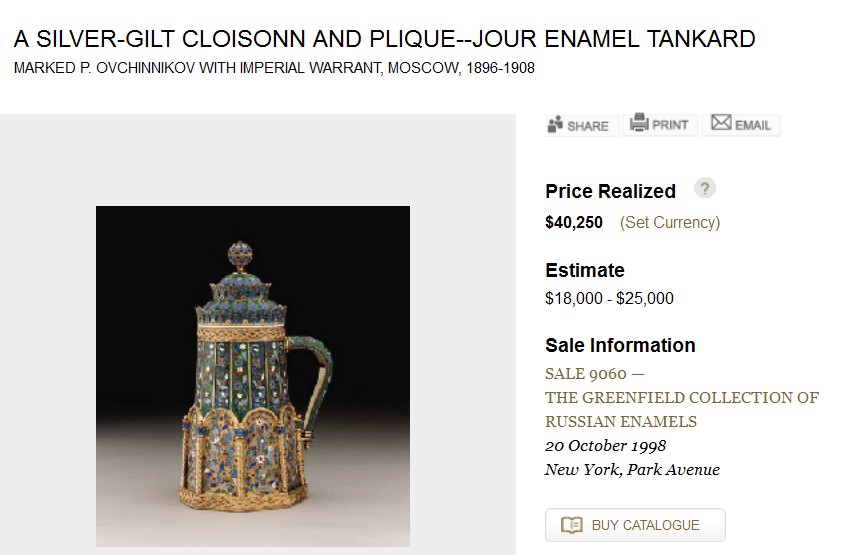The width and height of the screenshot is (843, 555).
Task: Click the PRINT button label
Action: [x=670, y=125]
